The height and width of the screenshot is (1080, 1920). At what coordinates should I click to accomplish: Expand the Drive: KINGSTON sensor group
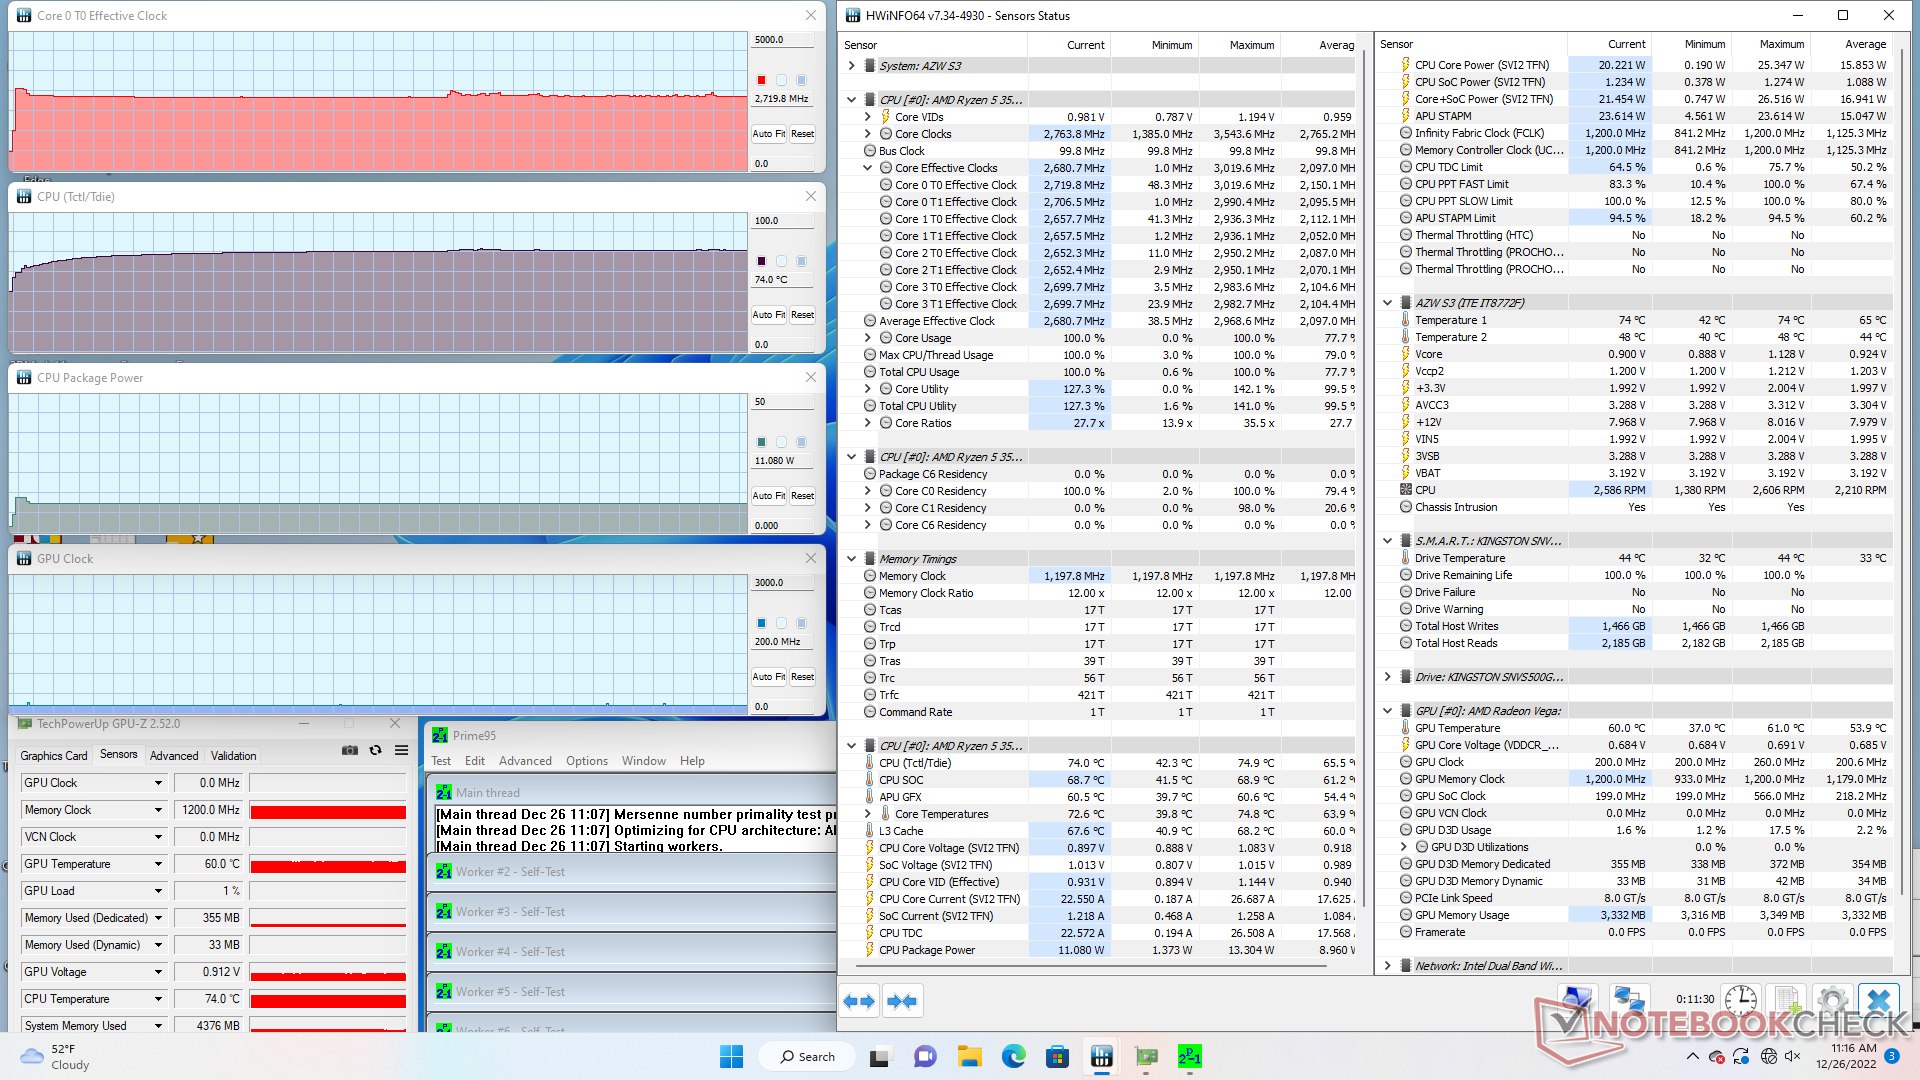pyautogui.click(x=1387, y=677)
